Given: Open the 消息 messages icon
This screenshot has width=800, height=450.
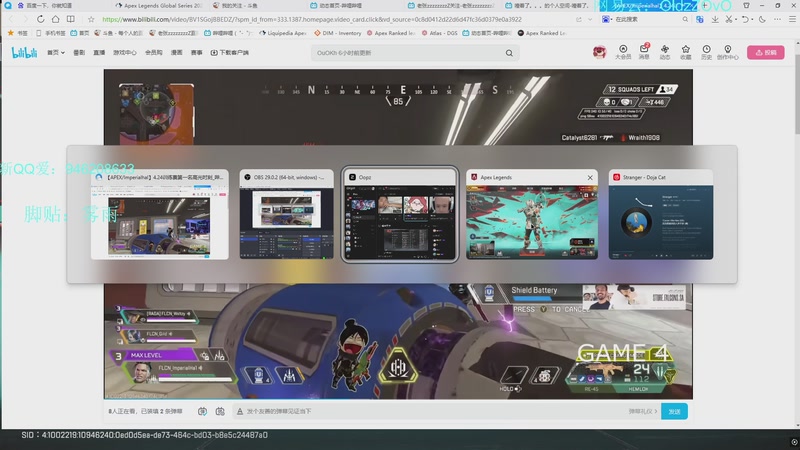Looking at the screenshot, I should click(644, 52).
